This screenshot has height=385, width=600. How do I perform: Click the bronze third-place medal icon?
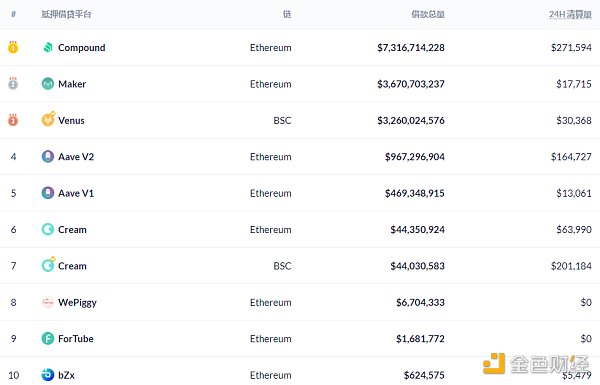(x=13, y=120)
